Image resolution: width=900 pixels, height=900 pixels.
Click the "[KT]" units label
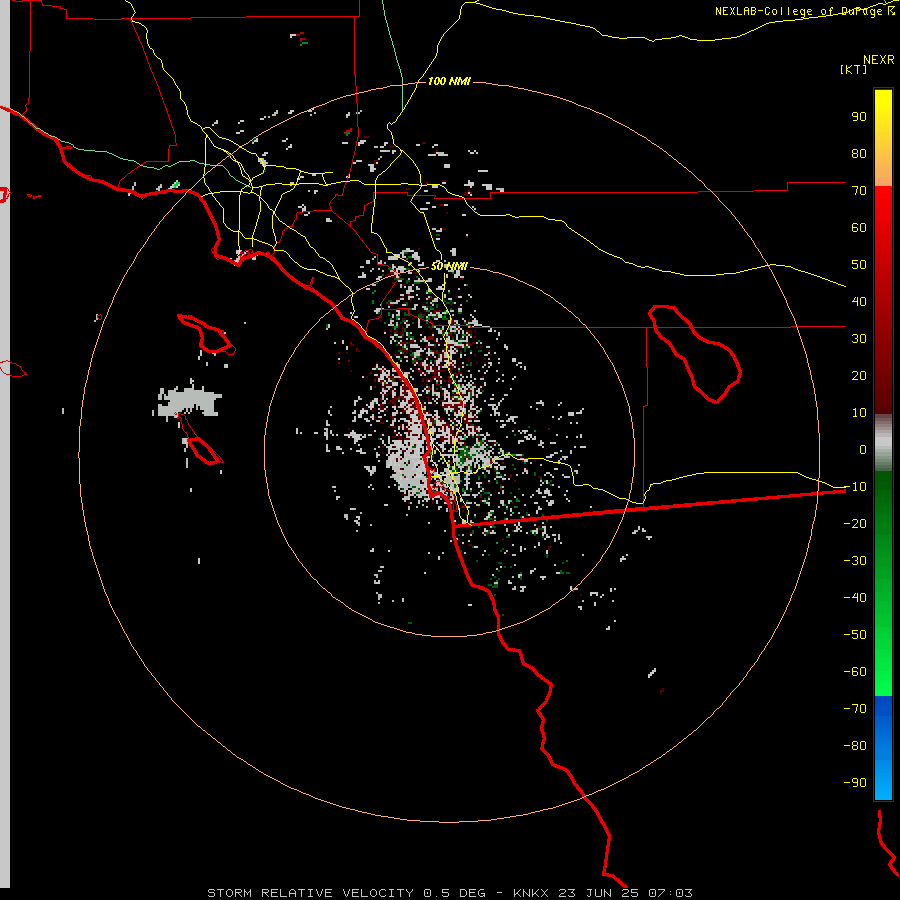point(854,69)
